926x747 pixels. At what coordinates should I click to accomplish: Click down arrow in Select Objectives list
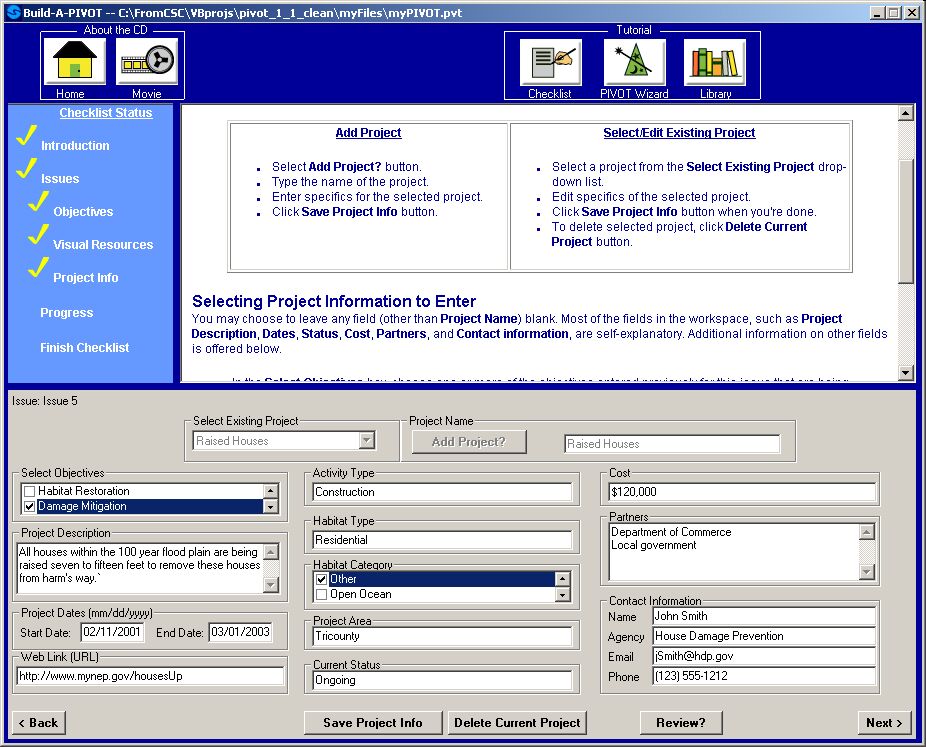click(270, 506)
